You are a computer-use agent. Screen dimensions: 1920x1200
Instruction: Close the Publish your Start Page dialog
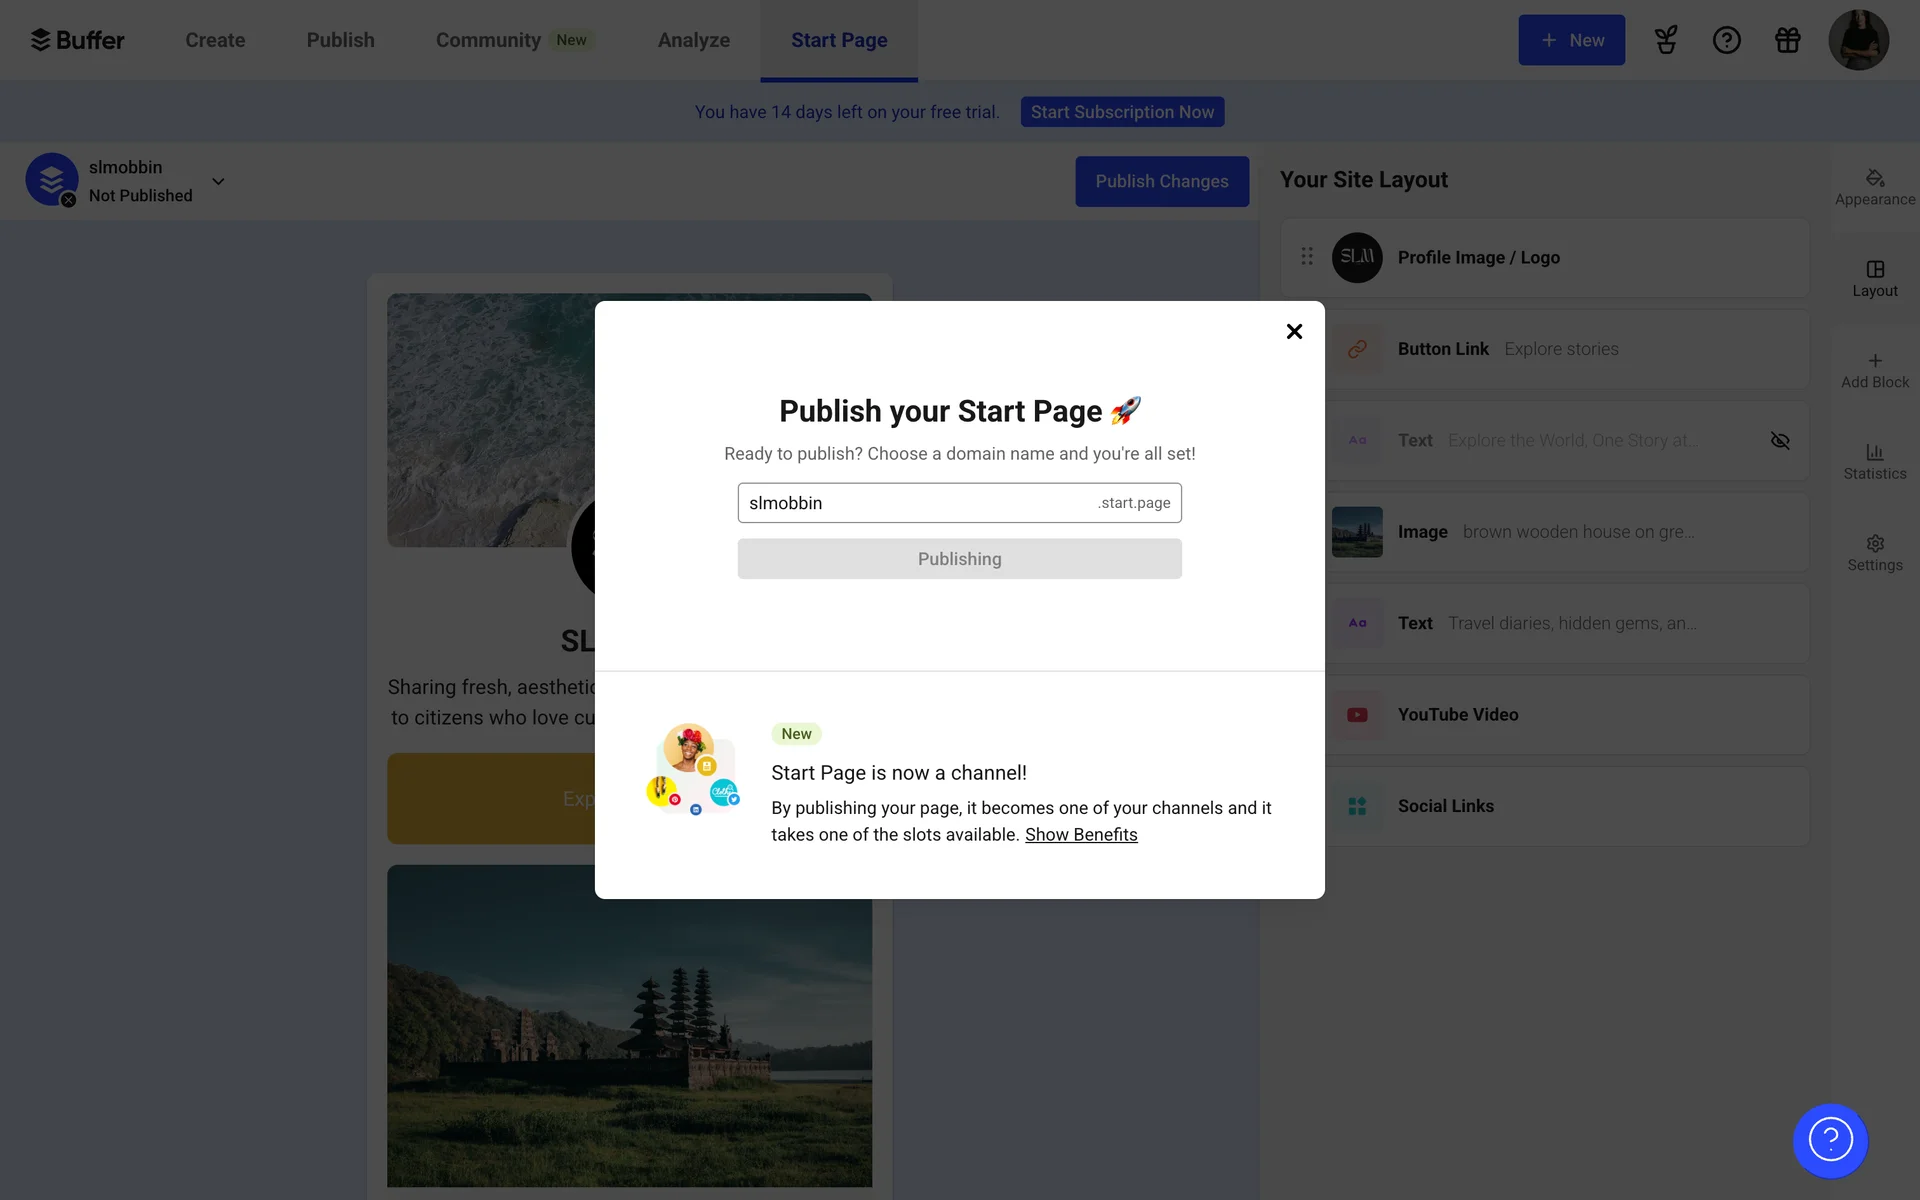pyautogui.click(x=1294, y=331)
